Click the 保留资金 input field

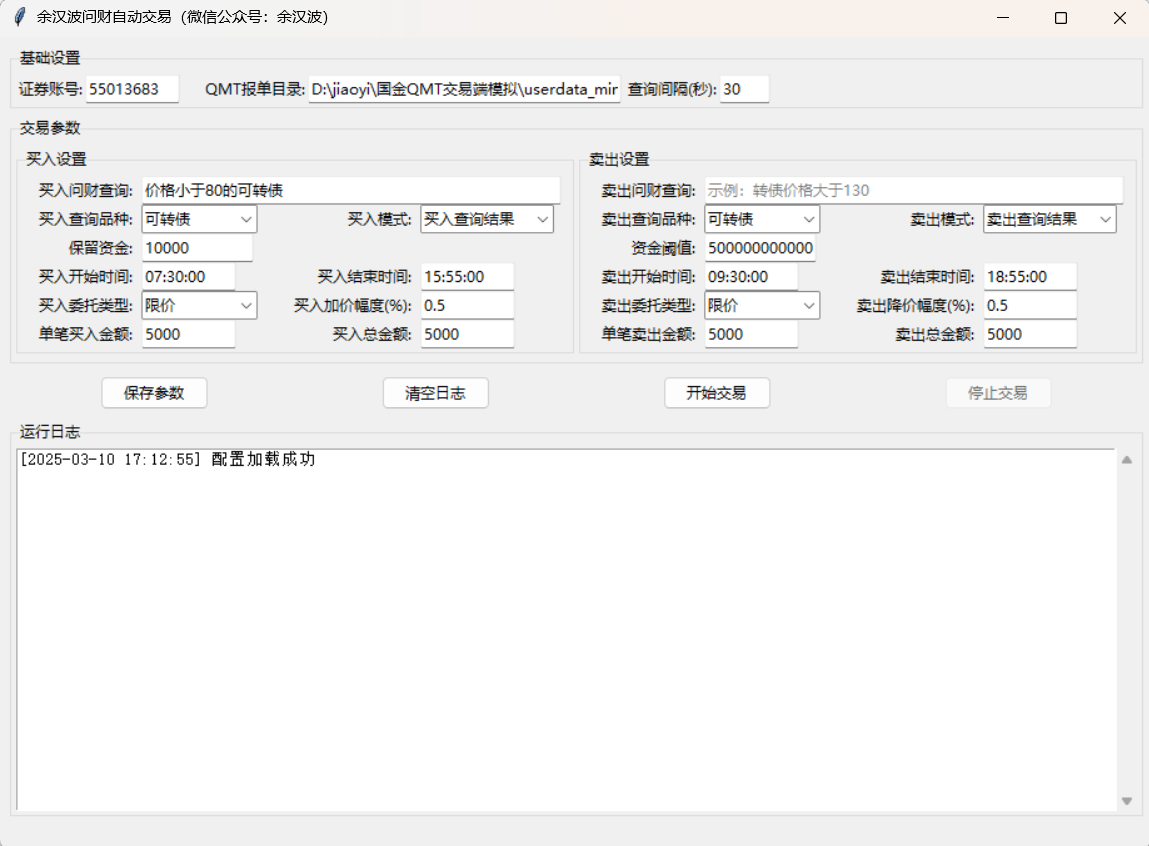(x=197, y=248)
